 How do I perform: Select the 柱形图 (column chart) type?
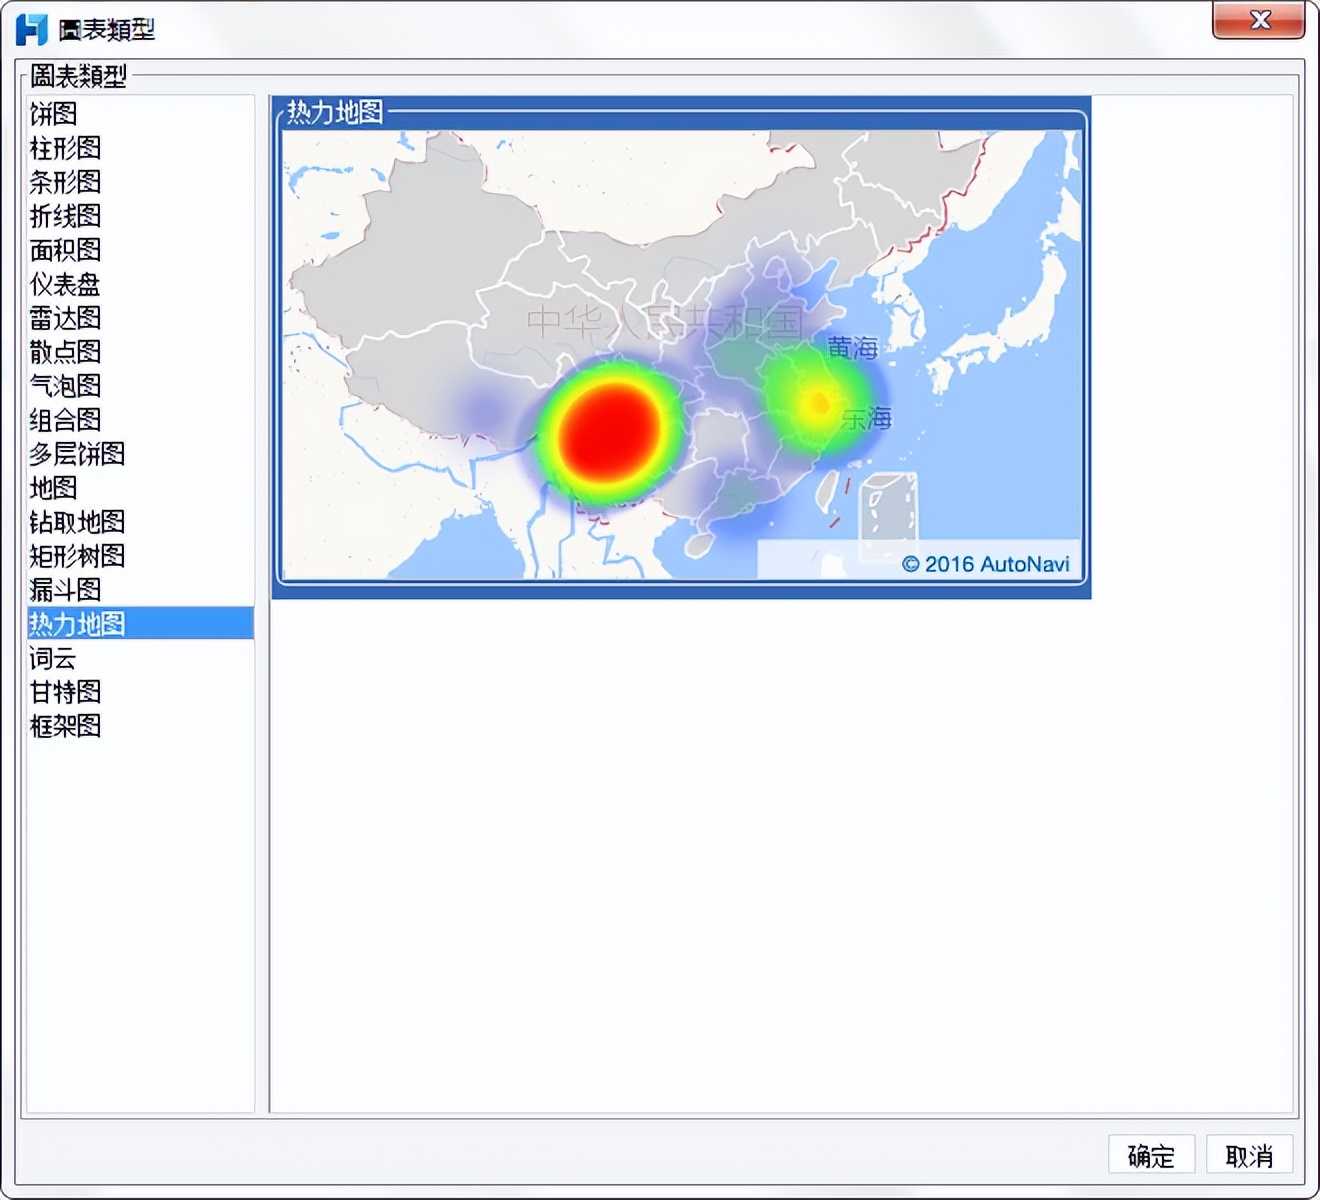click(64, 149)
